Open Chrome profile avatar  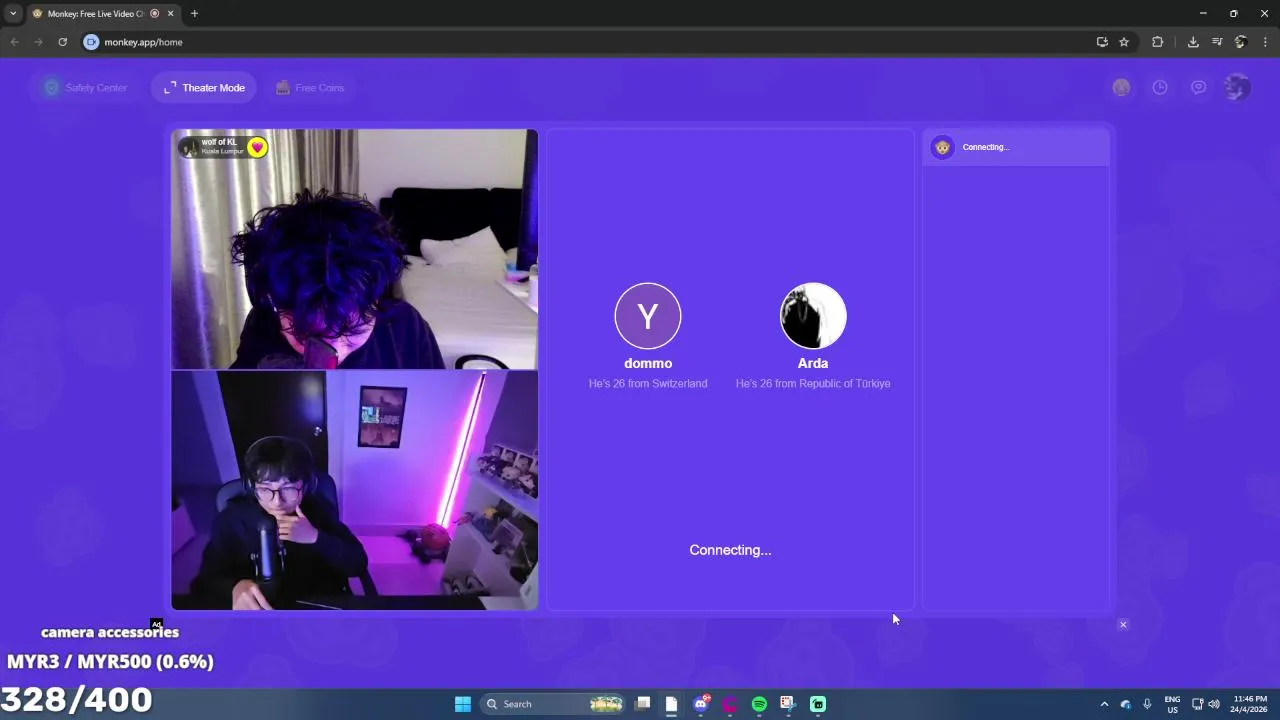point(1241,42)
